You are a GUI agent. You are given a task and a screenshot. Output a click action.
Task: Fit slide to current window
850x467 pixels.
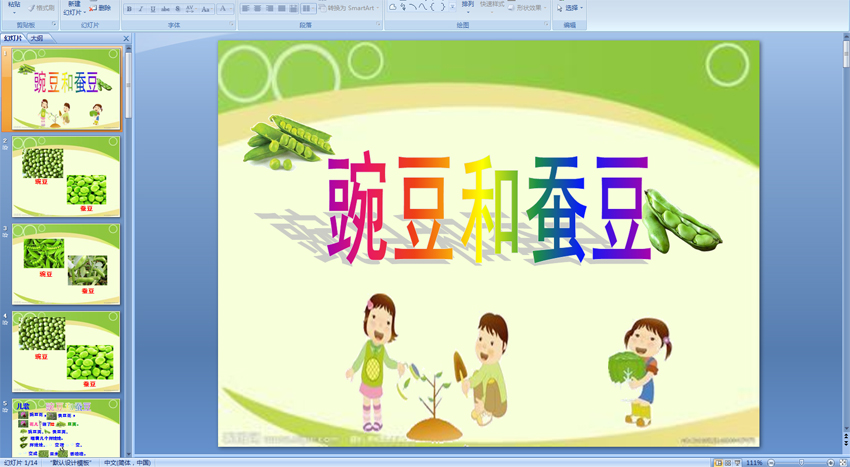(843, 463)
